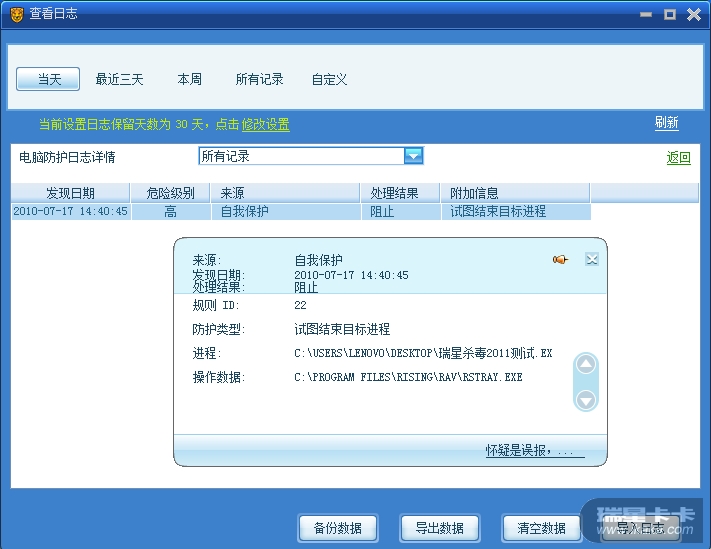Click the 自我保护 source cell in table

(x=286, y=212)
